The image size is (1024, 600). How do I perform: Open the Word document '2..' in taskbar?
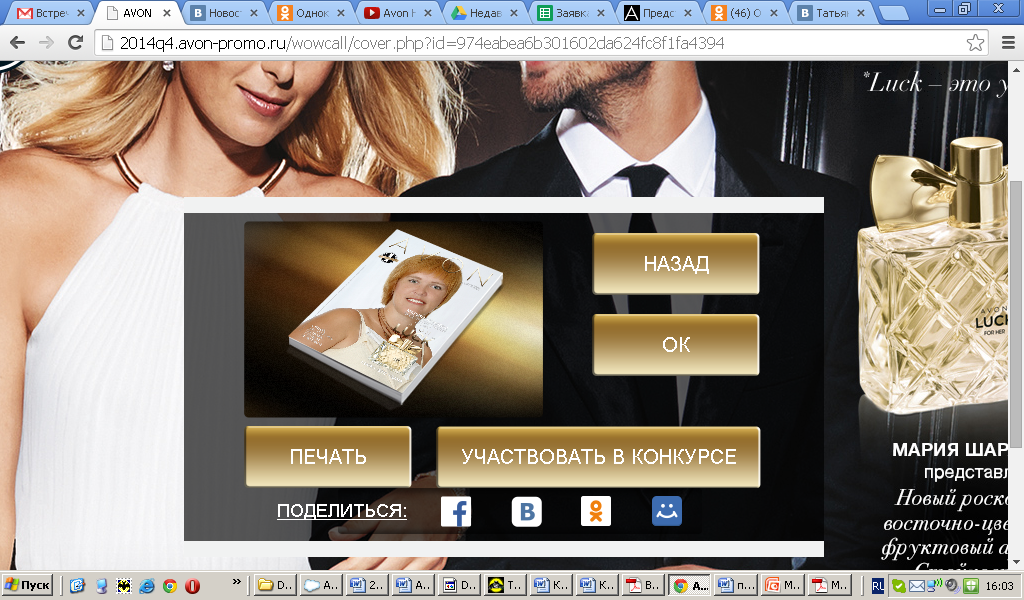(367, 585)
